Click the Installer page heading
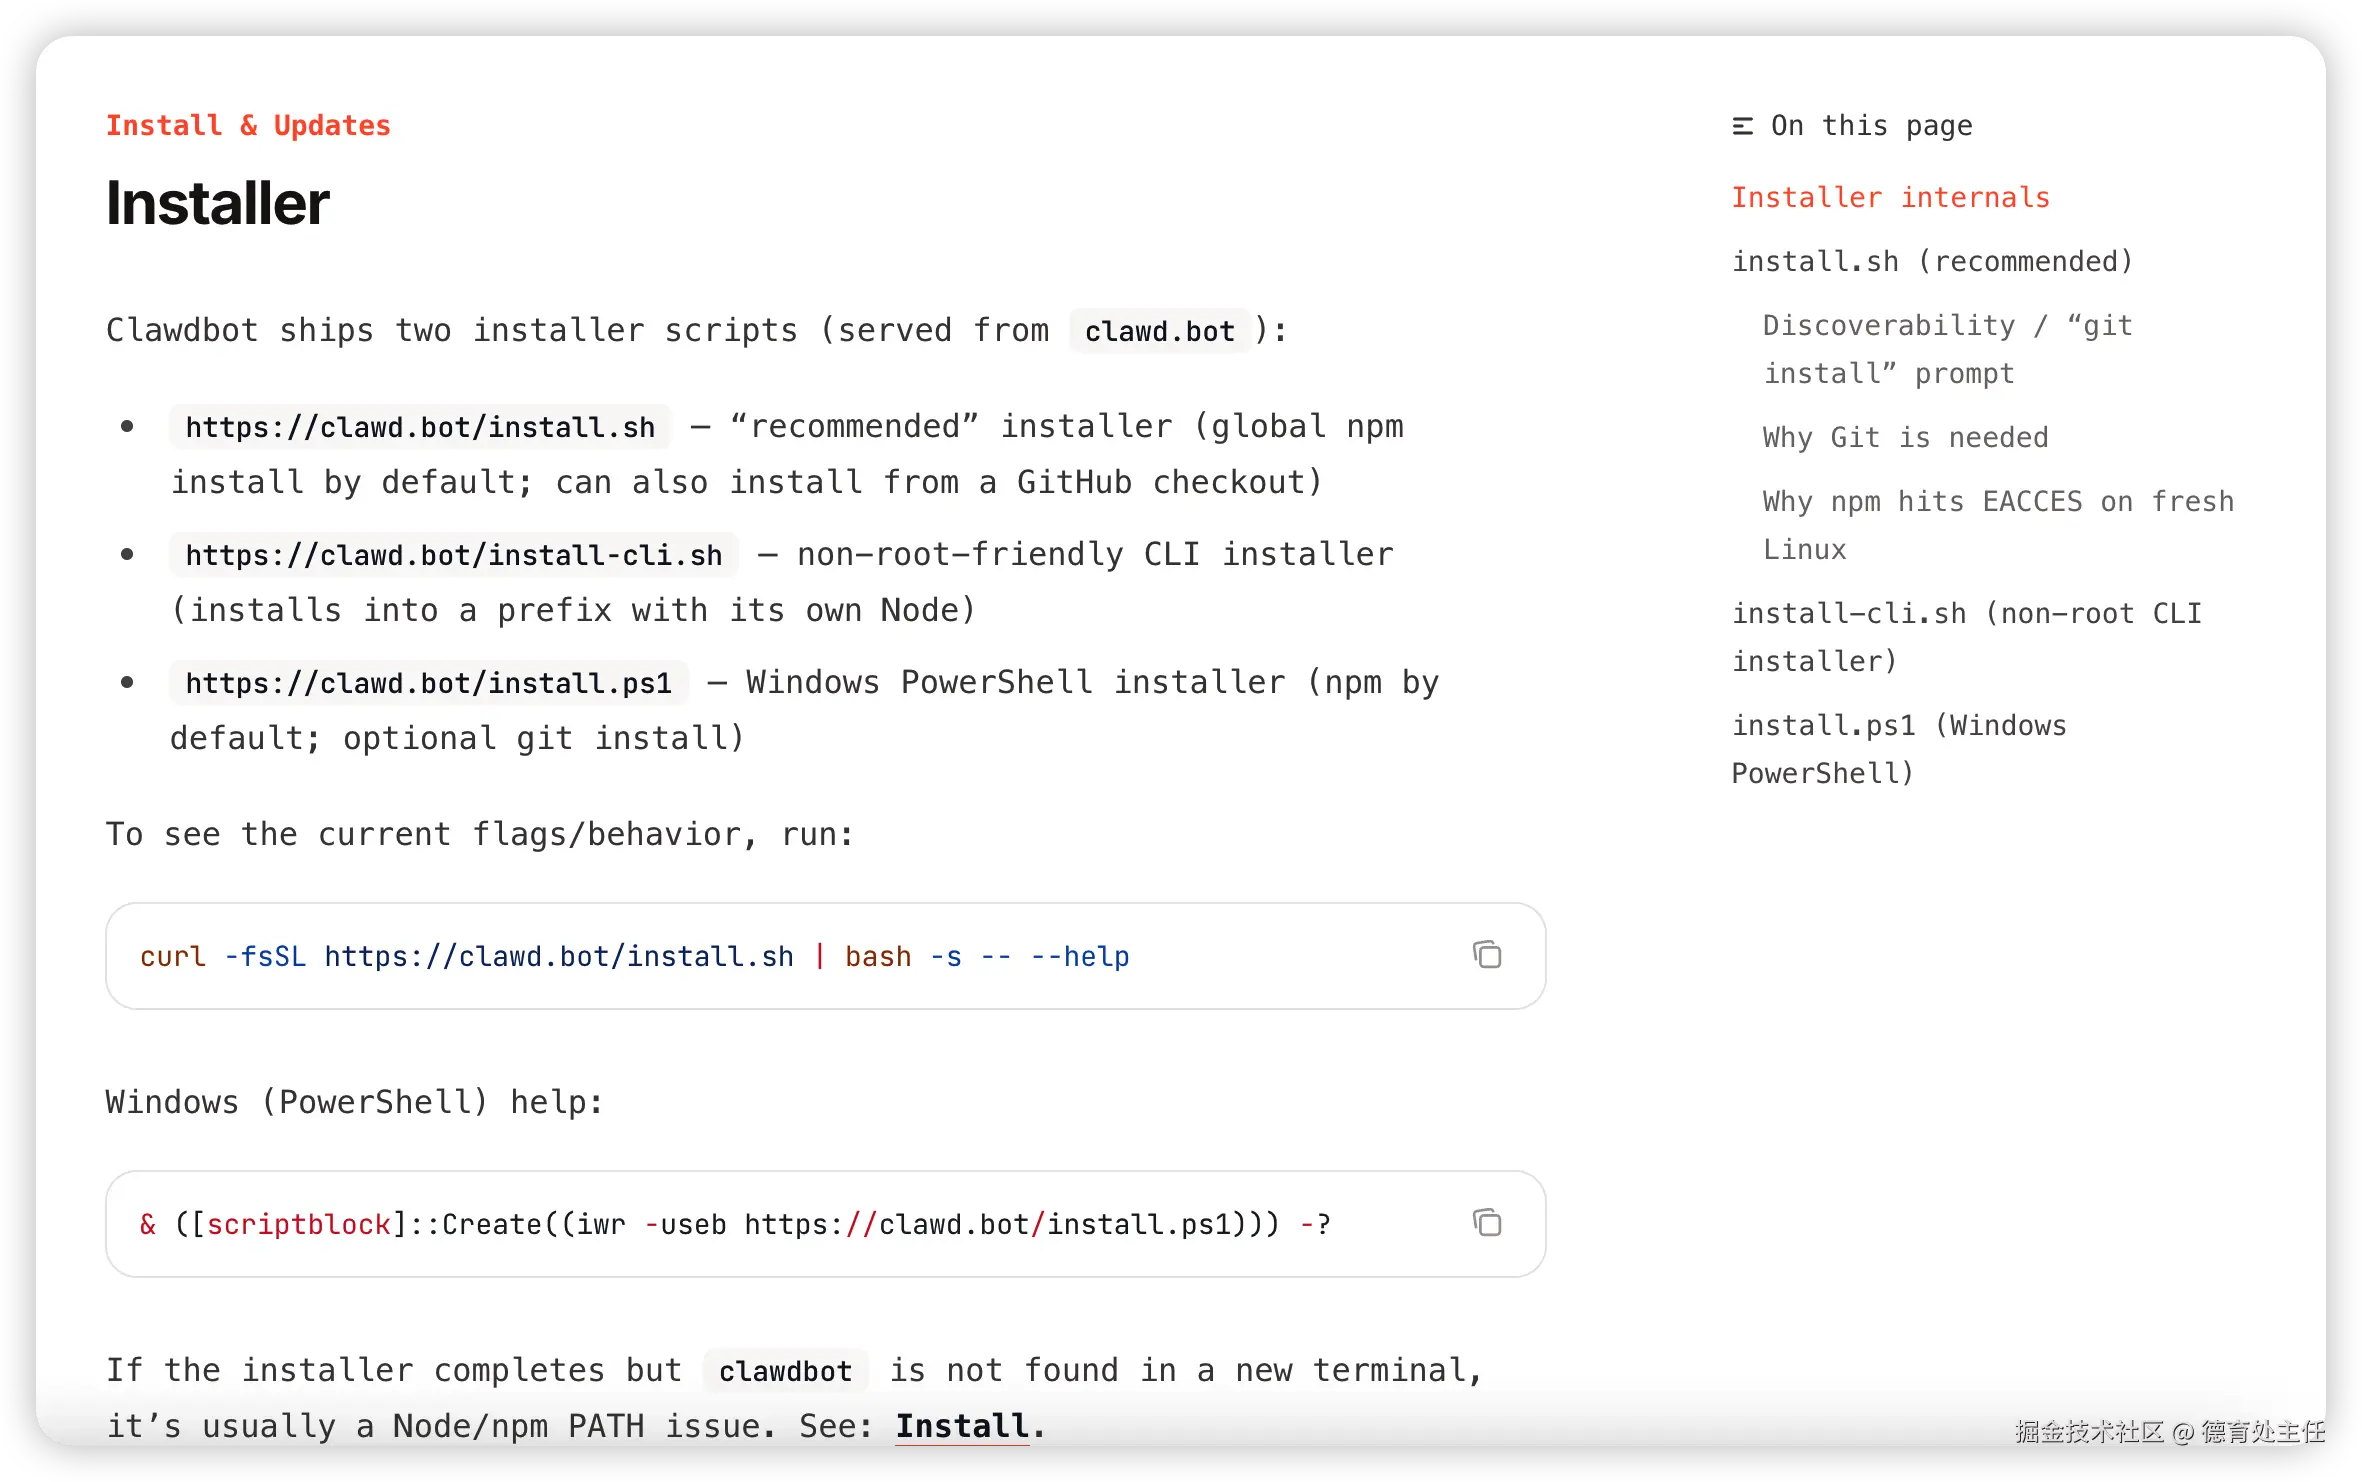Image resolution: width=2362 pixels, height=1482 pixels. pyautogui.click(x=218, y=204)
